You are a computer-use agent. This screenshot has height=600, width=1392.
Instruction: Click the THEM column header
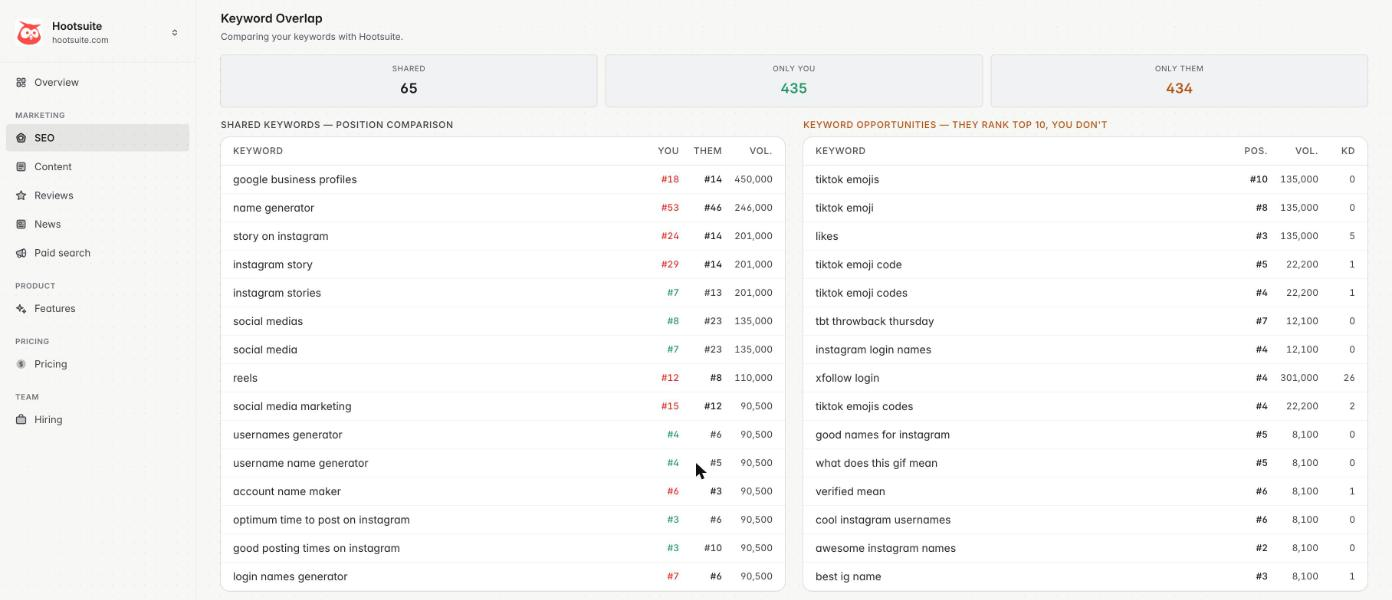click(x=707, y=151)
